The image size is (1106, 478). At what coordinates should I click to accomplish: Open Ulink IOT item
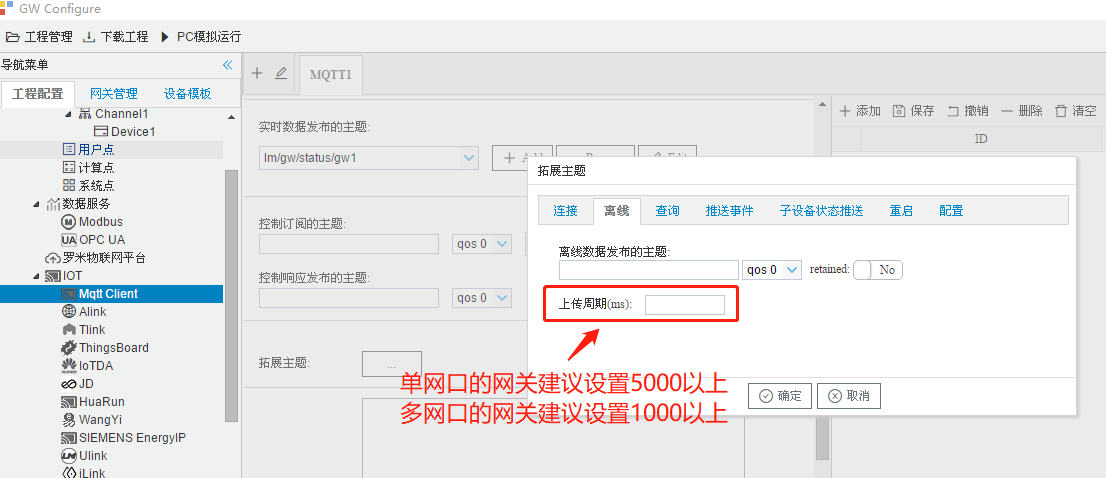pyautogui.click(x=85, y=456)
